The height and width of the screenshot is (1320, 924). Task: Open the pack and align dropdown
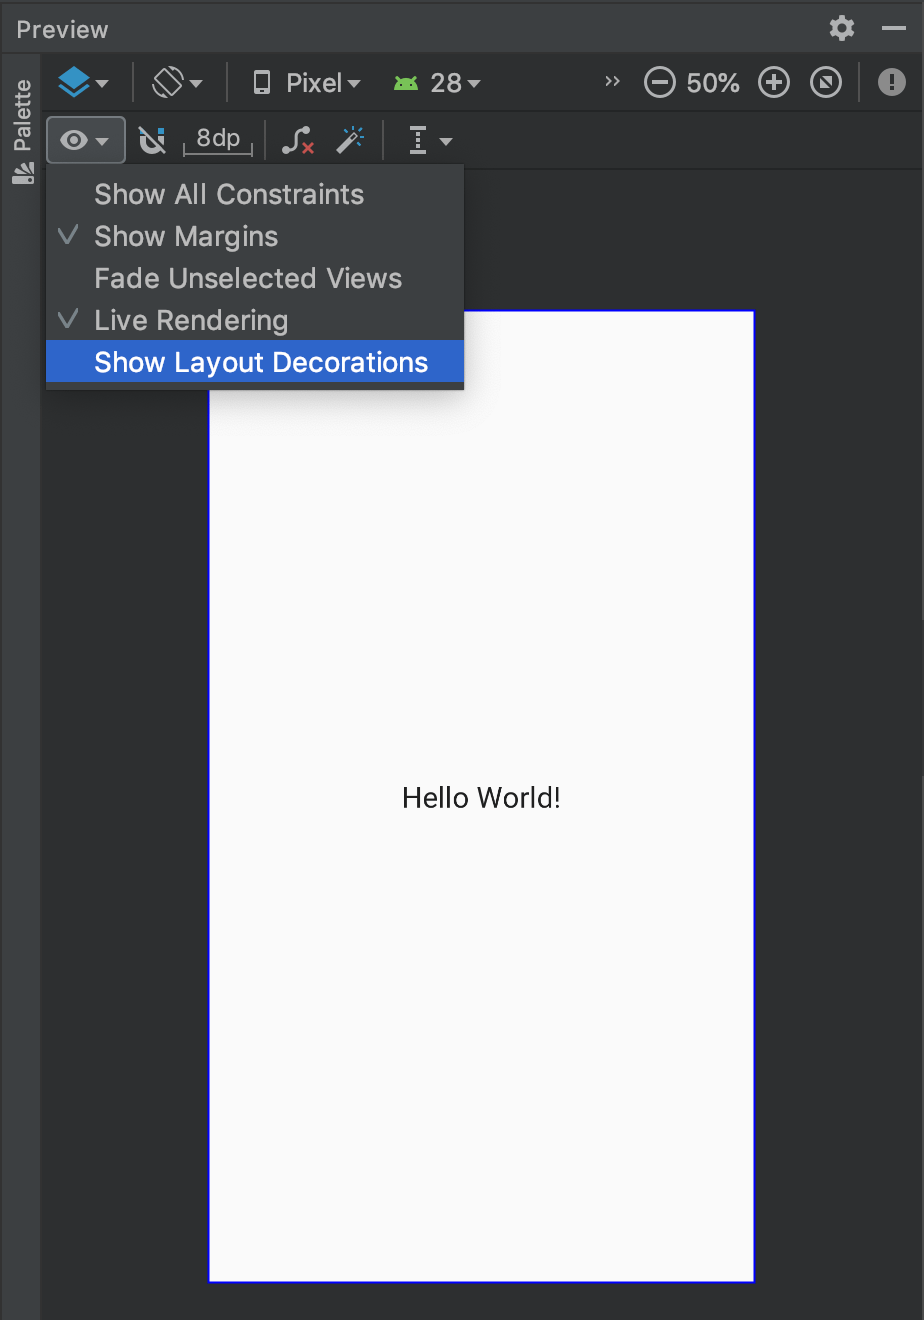428,140
